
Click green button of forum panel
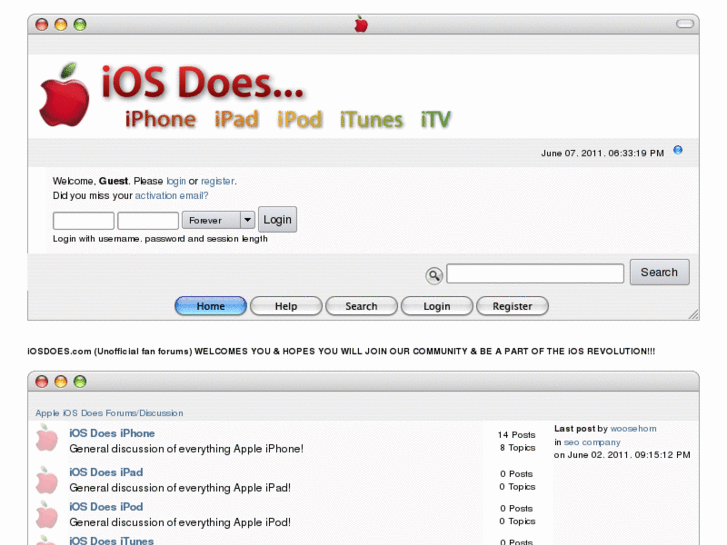click(x=80, y=381)
